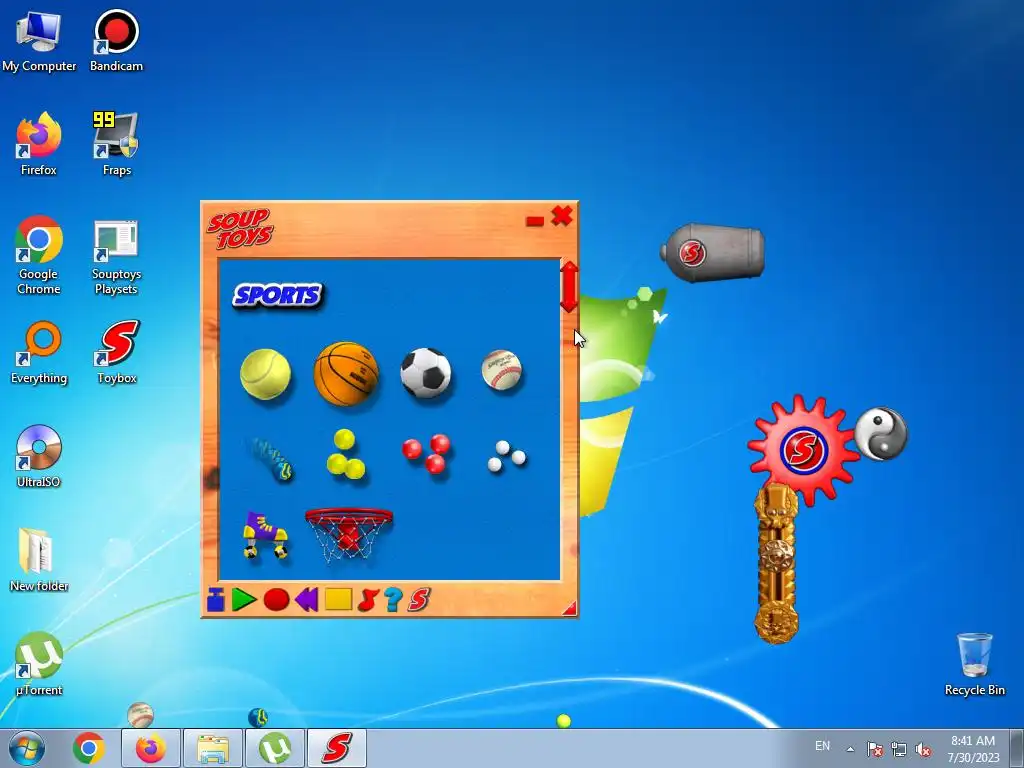Click the red gear toy with S logo
Image resolution: width=1024 pixels, height=768 pixels.
803,449
